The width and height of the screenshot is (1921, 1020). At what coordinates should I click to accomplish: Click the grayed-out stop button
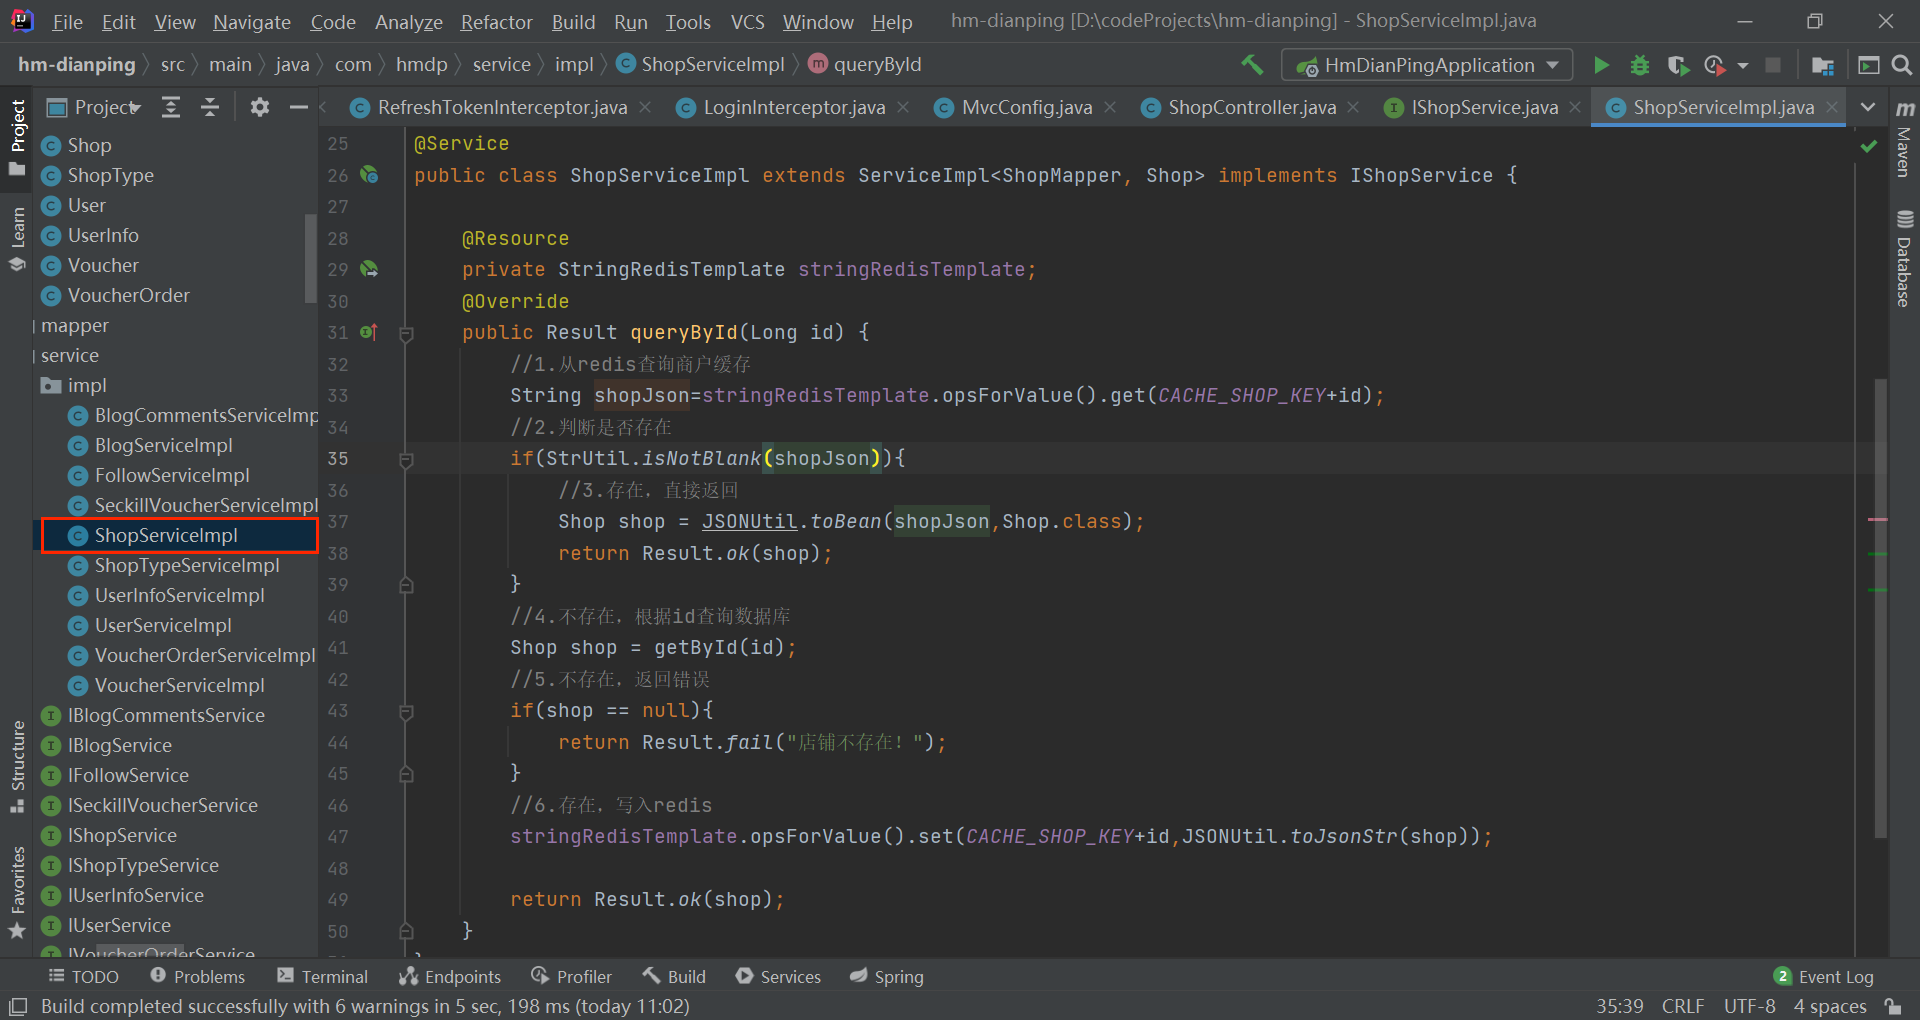1773,65
